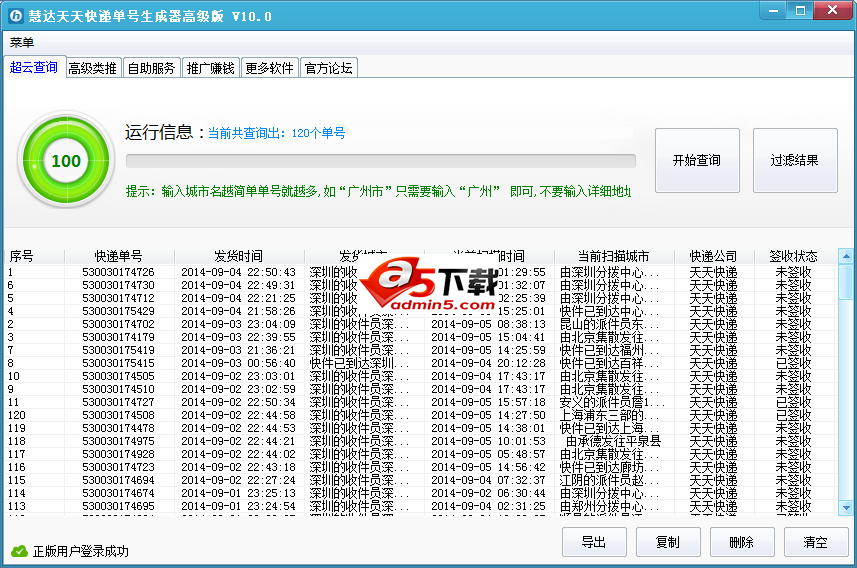Select tracking number 530030174510
Image resolution: width=857 pixels, height=568 pixels.
[119, 389]
